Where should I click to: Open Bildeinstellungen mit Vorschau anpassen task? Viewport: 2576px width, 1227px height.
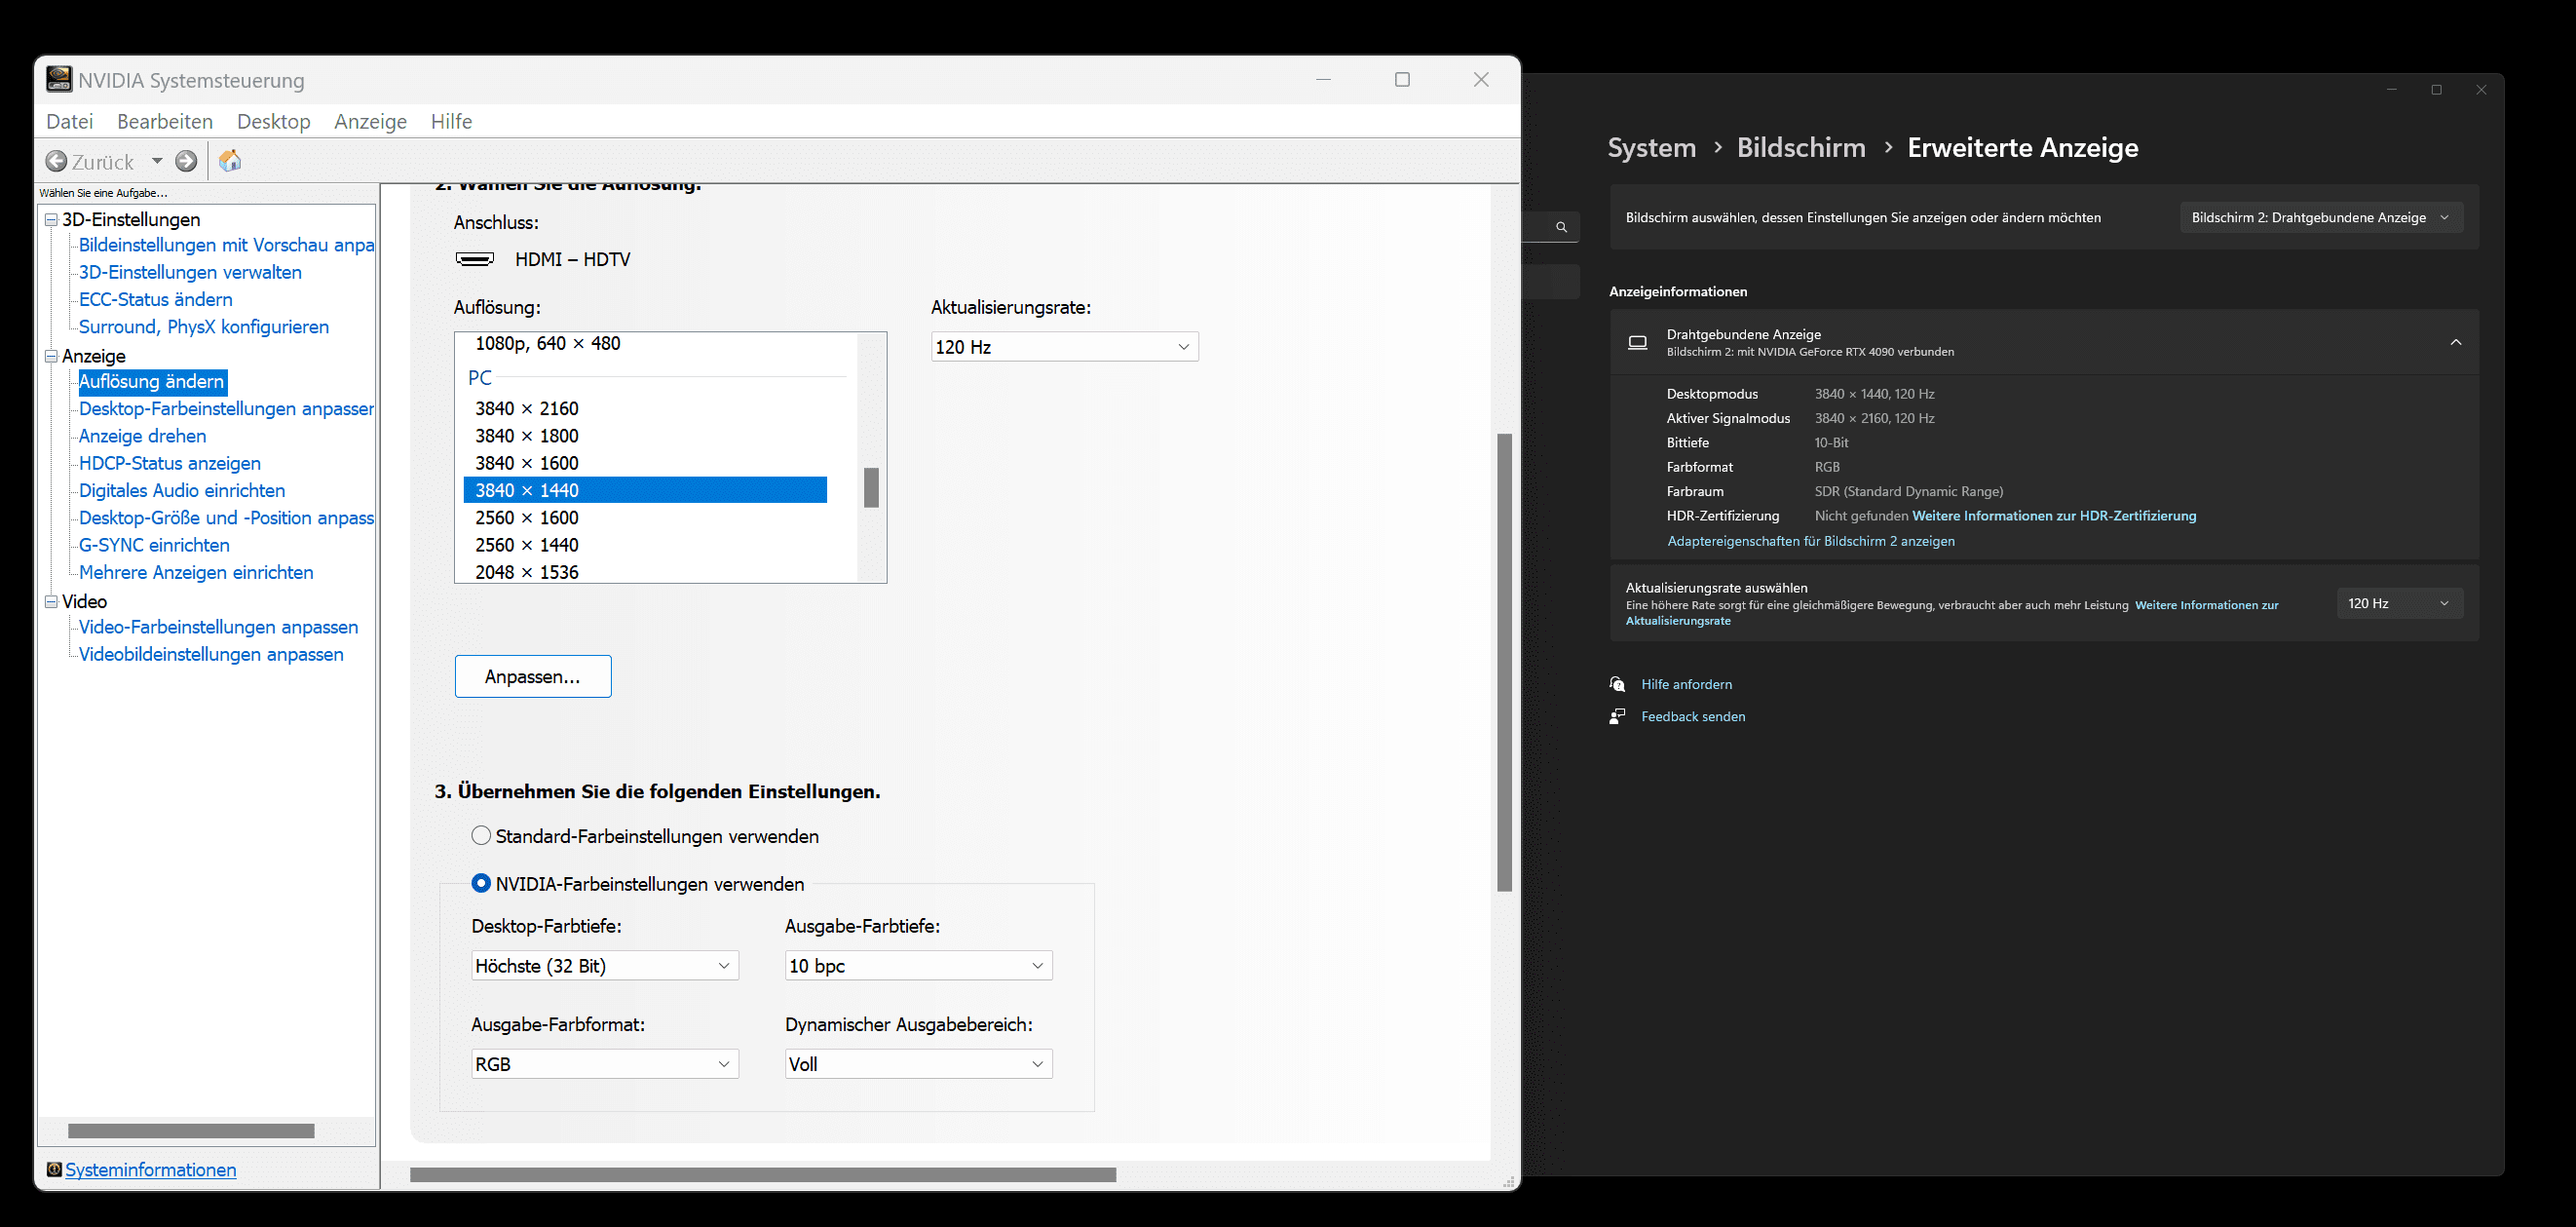(x=226, y=245)
